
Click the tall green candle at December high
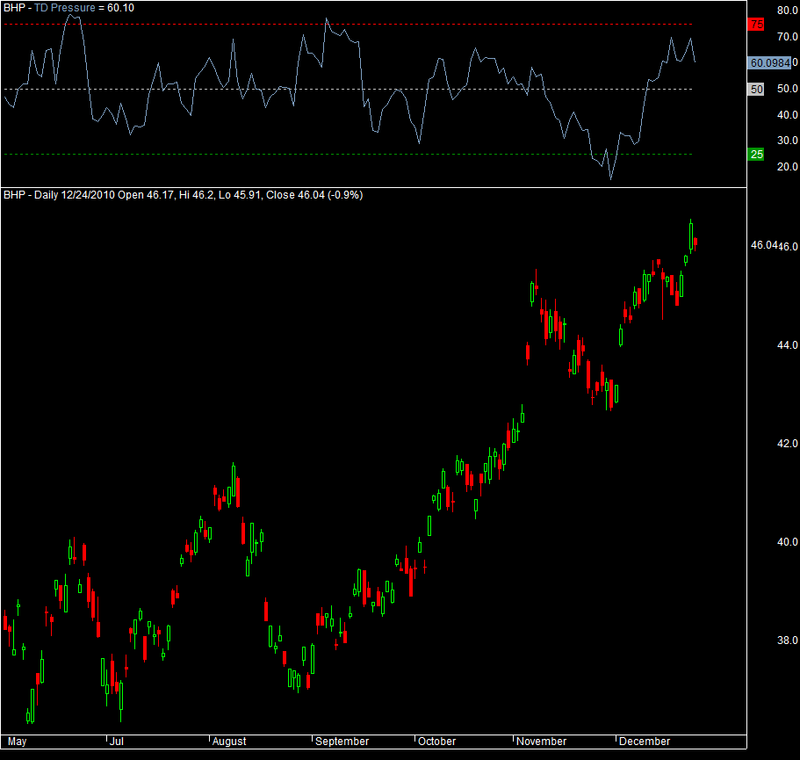click(691, 236)
